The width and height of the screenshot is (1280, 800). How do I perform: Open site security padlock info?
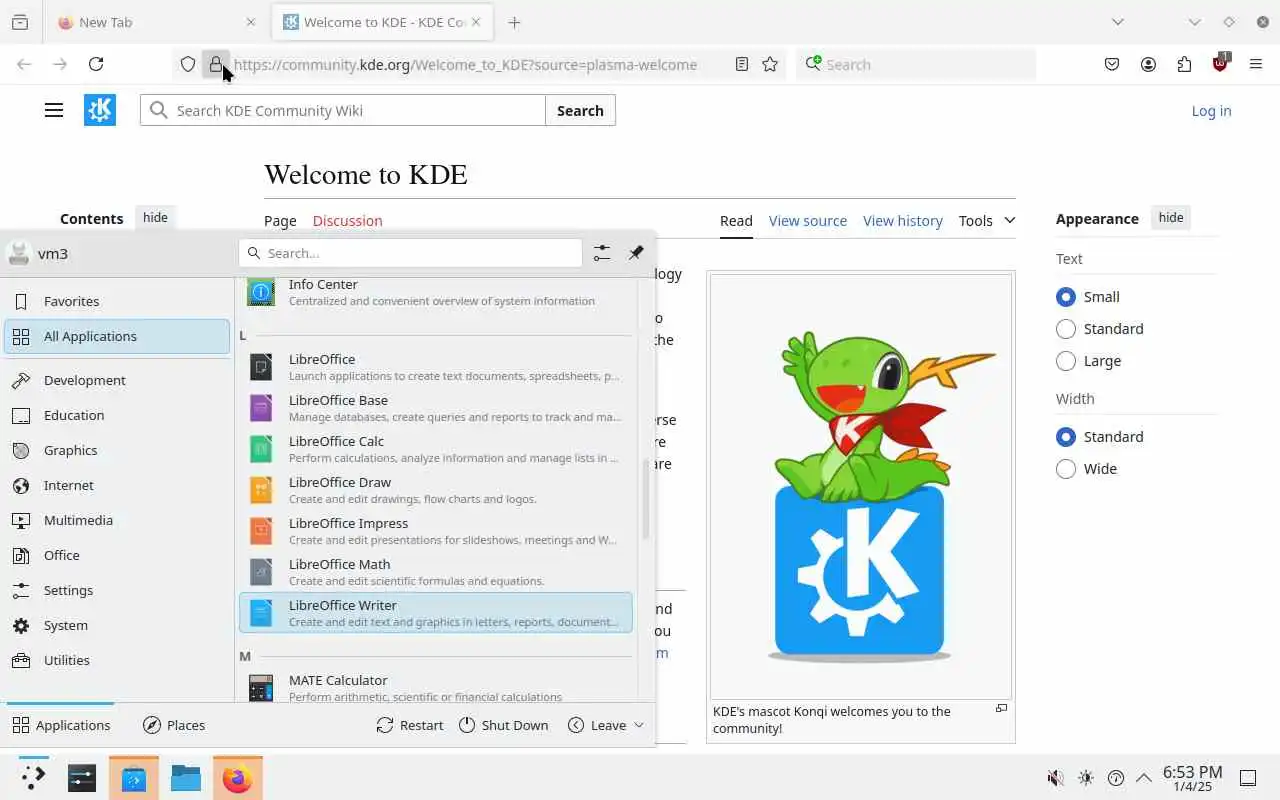coord(215,64)
